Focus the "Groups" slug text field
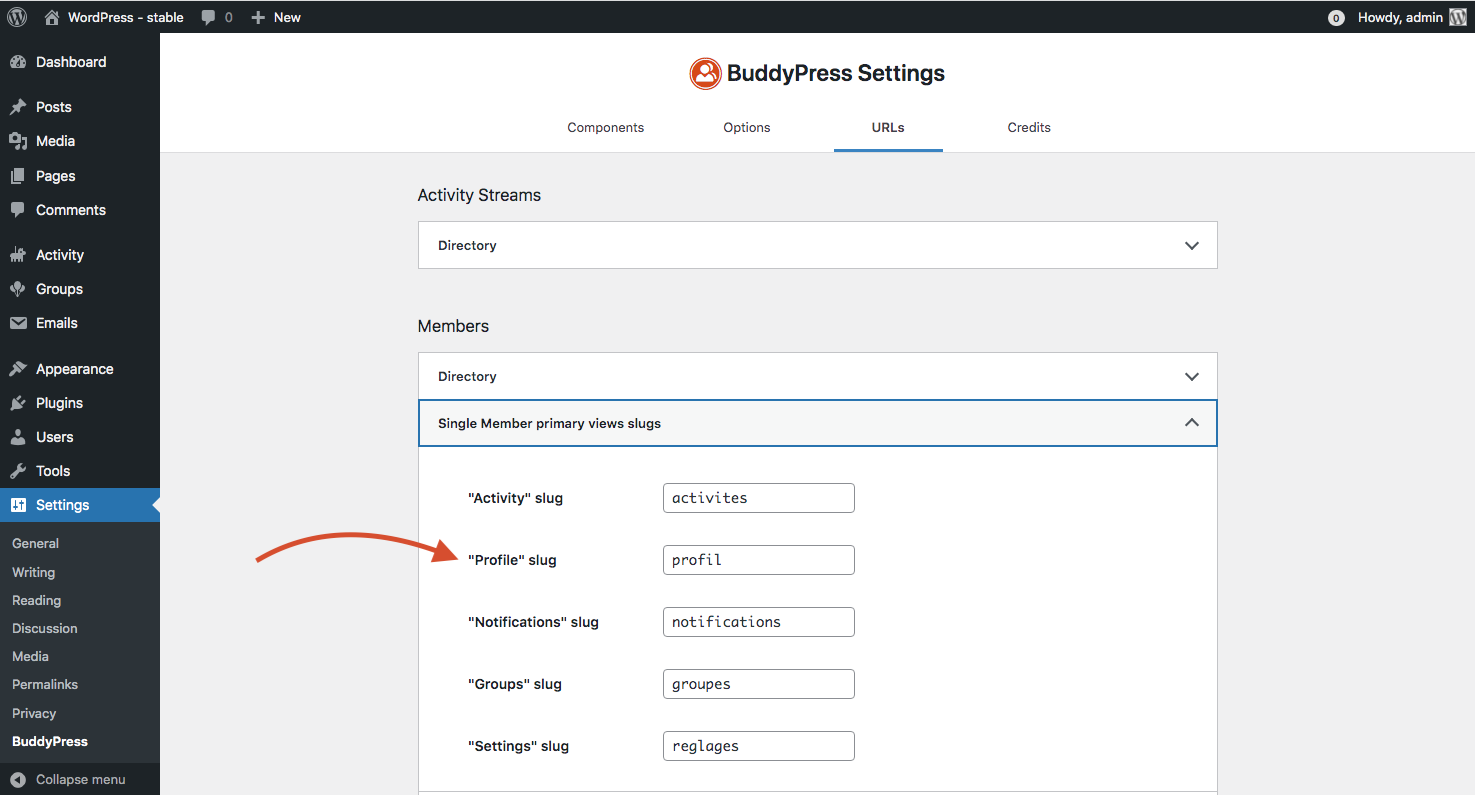The image size is (1475, 795). pyautogui.click(x=758, y=684)
